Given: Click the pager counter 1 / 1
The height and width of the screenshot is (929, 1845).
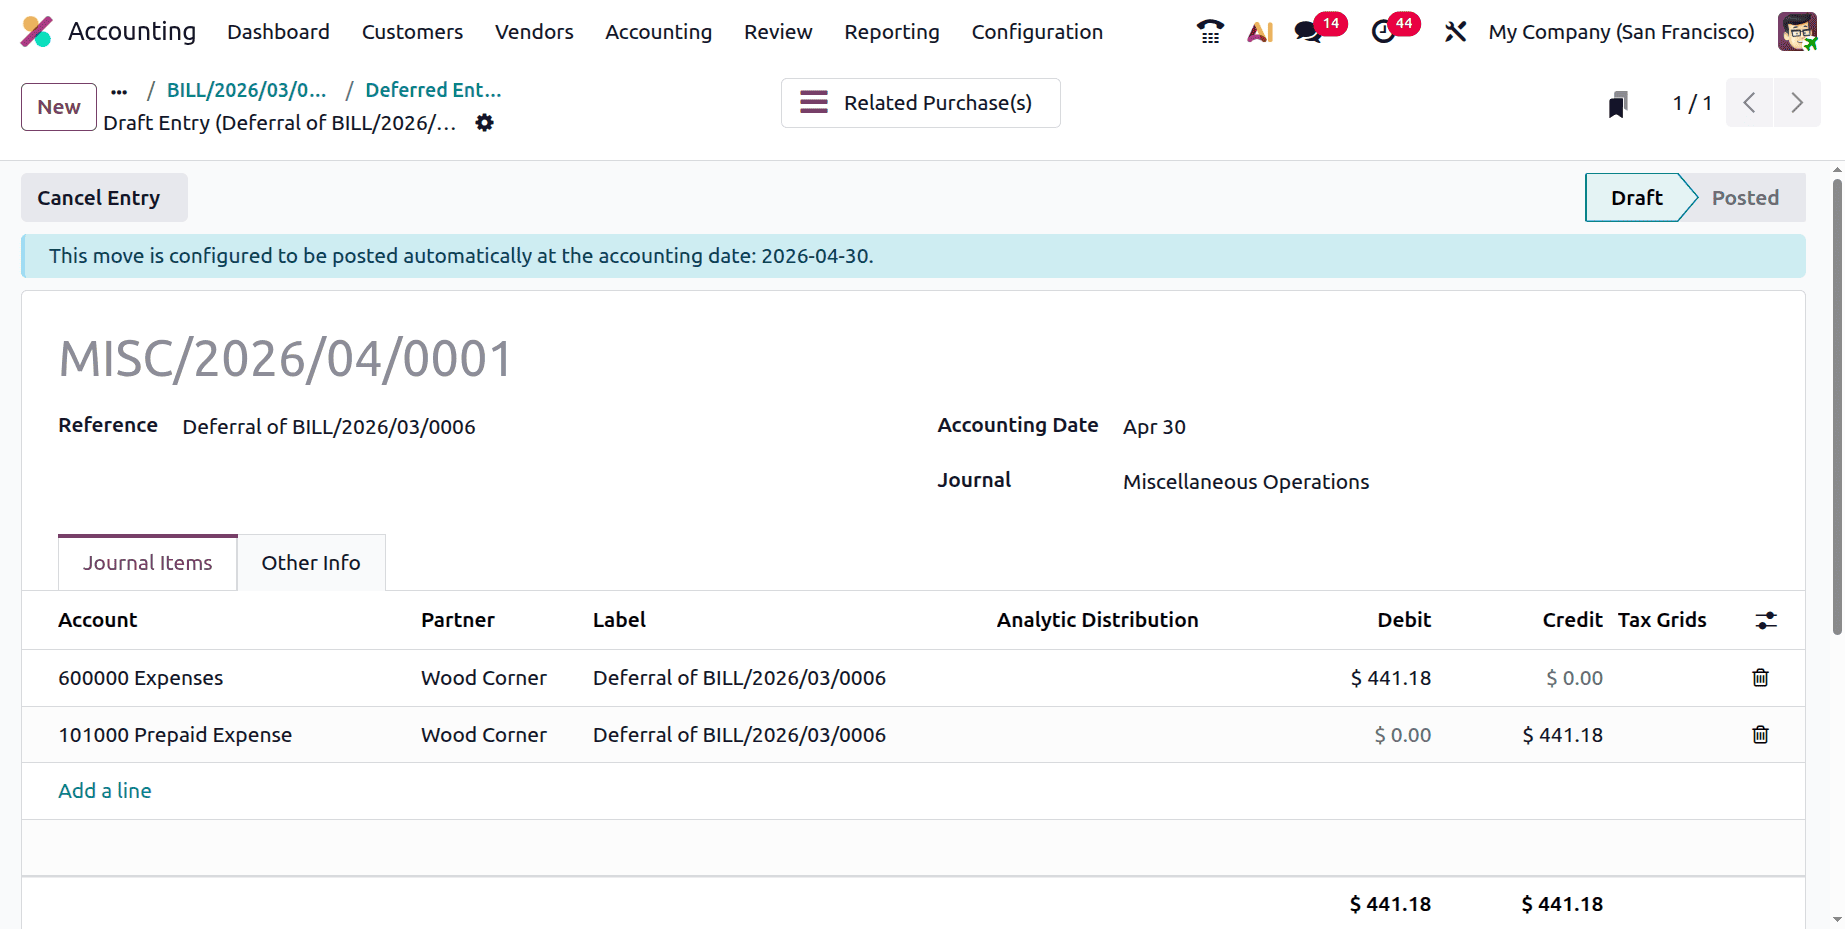Looking at the screenshot, I should [1692, 103].
